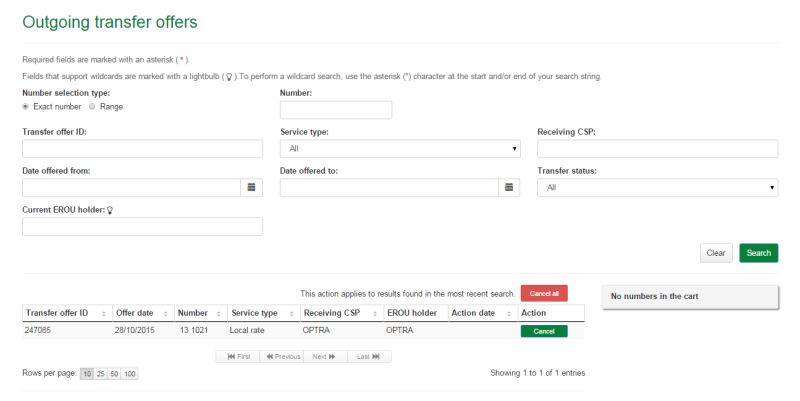Focus the Number input field
Image resolution: width=800 pixels, height=401 pixels.
(x=336, y=110)
